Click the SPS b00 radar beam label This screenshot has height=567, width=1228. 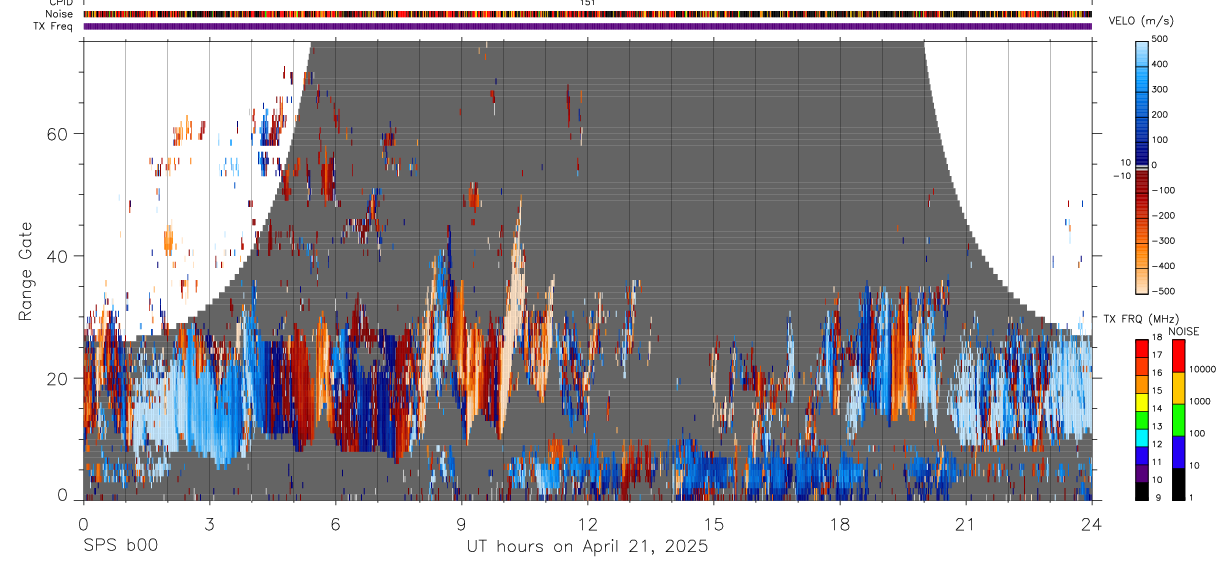[x=120, y=546]
